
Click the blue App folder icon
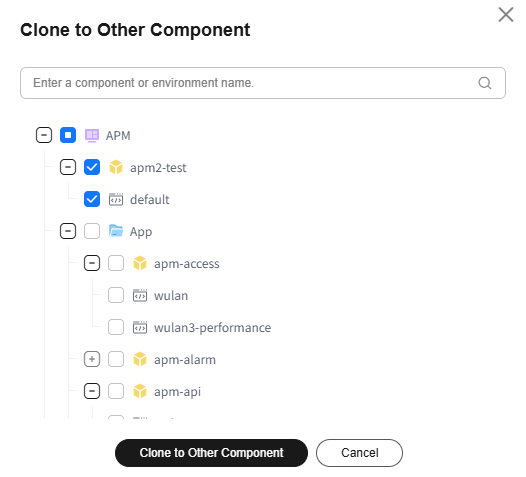tap(116, 231)
